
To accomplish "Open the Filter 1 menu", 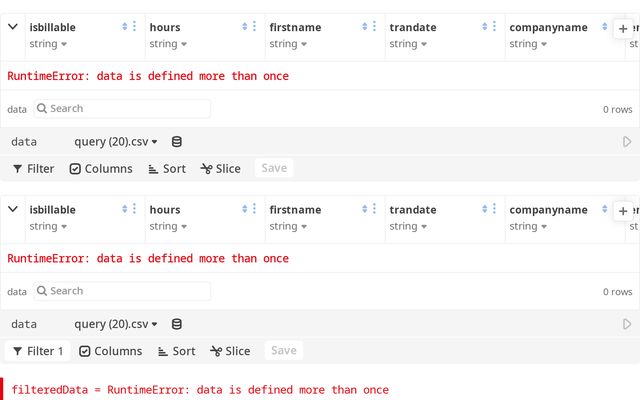I will [38, 351].
